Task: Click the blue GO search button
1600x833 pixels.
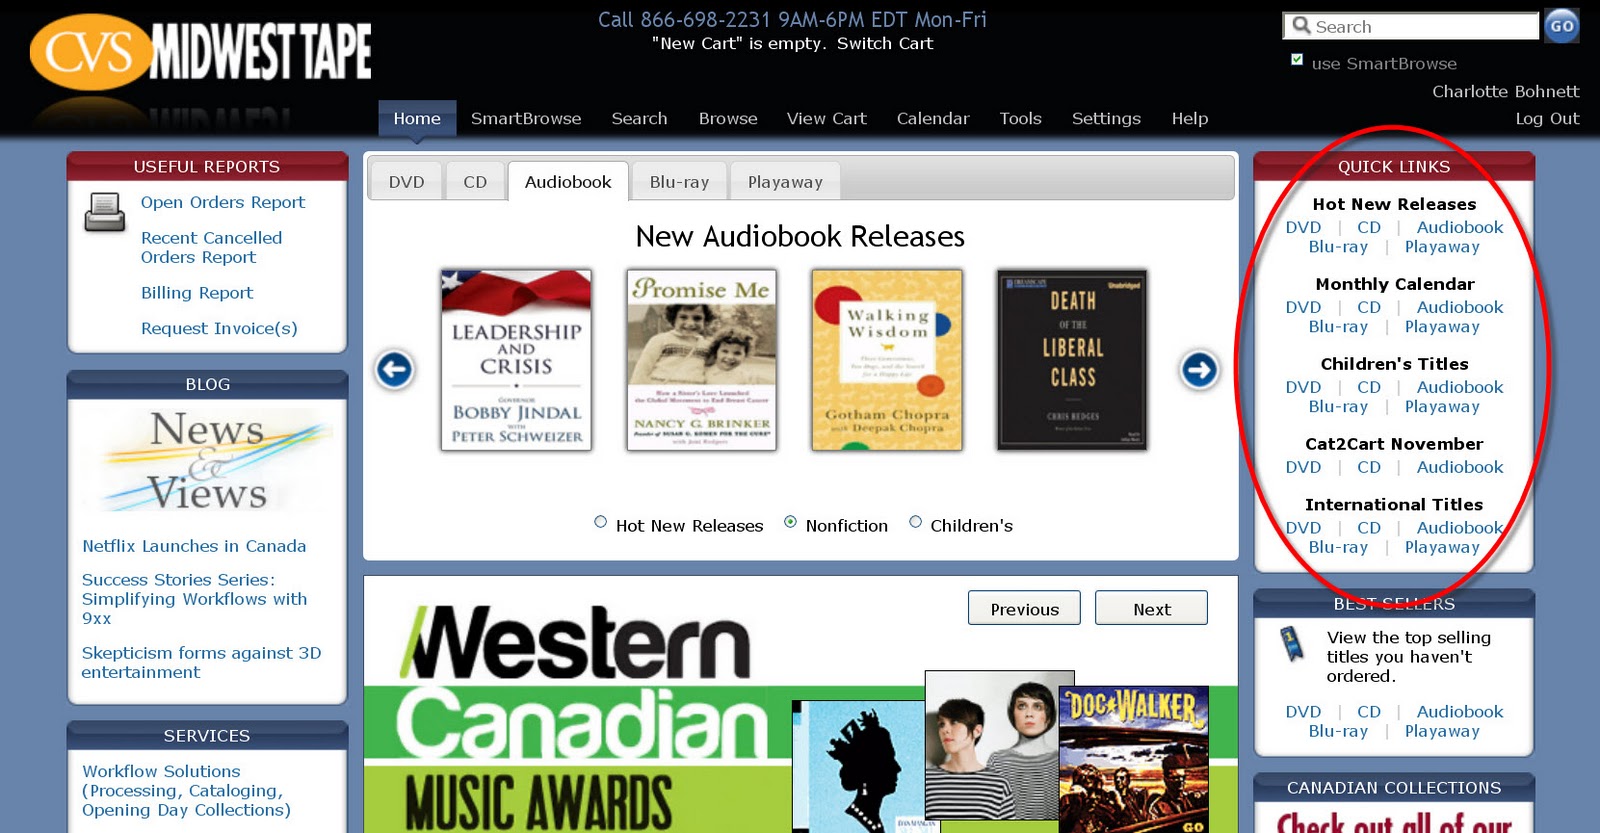Action: point(1562,26)
